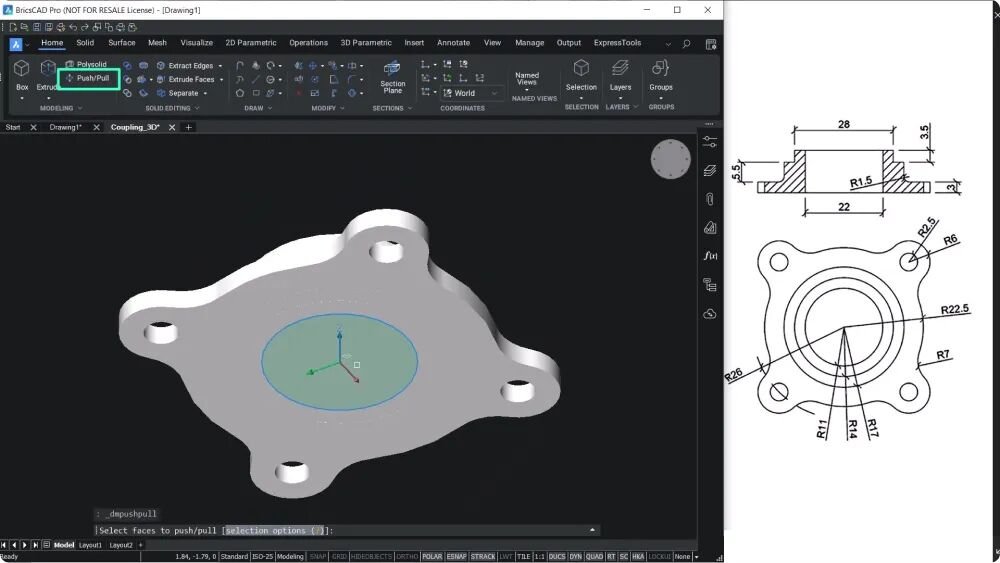This screenshot has width=1000, height=563.
Task: Switch to the Drawing1 document tab
Action: tap(66, 128)
